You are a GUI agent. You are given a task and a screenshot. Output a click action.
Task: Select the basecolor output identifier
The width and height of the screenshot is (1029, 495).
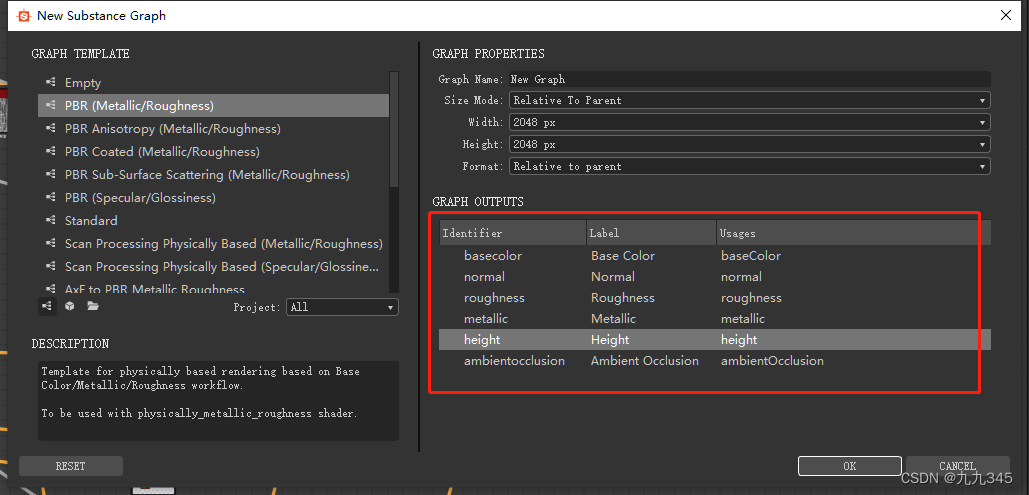pos(493,255)
